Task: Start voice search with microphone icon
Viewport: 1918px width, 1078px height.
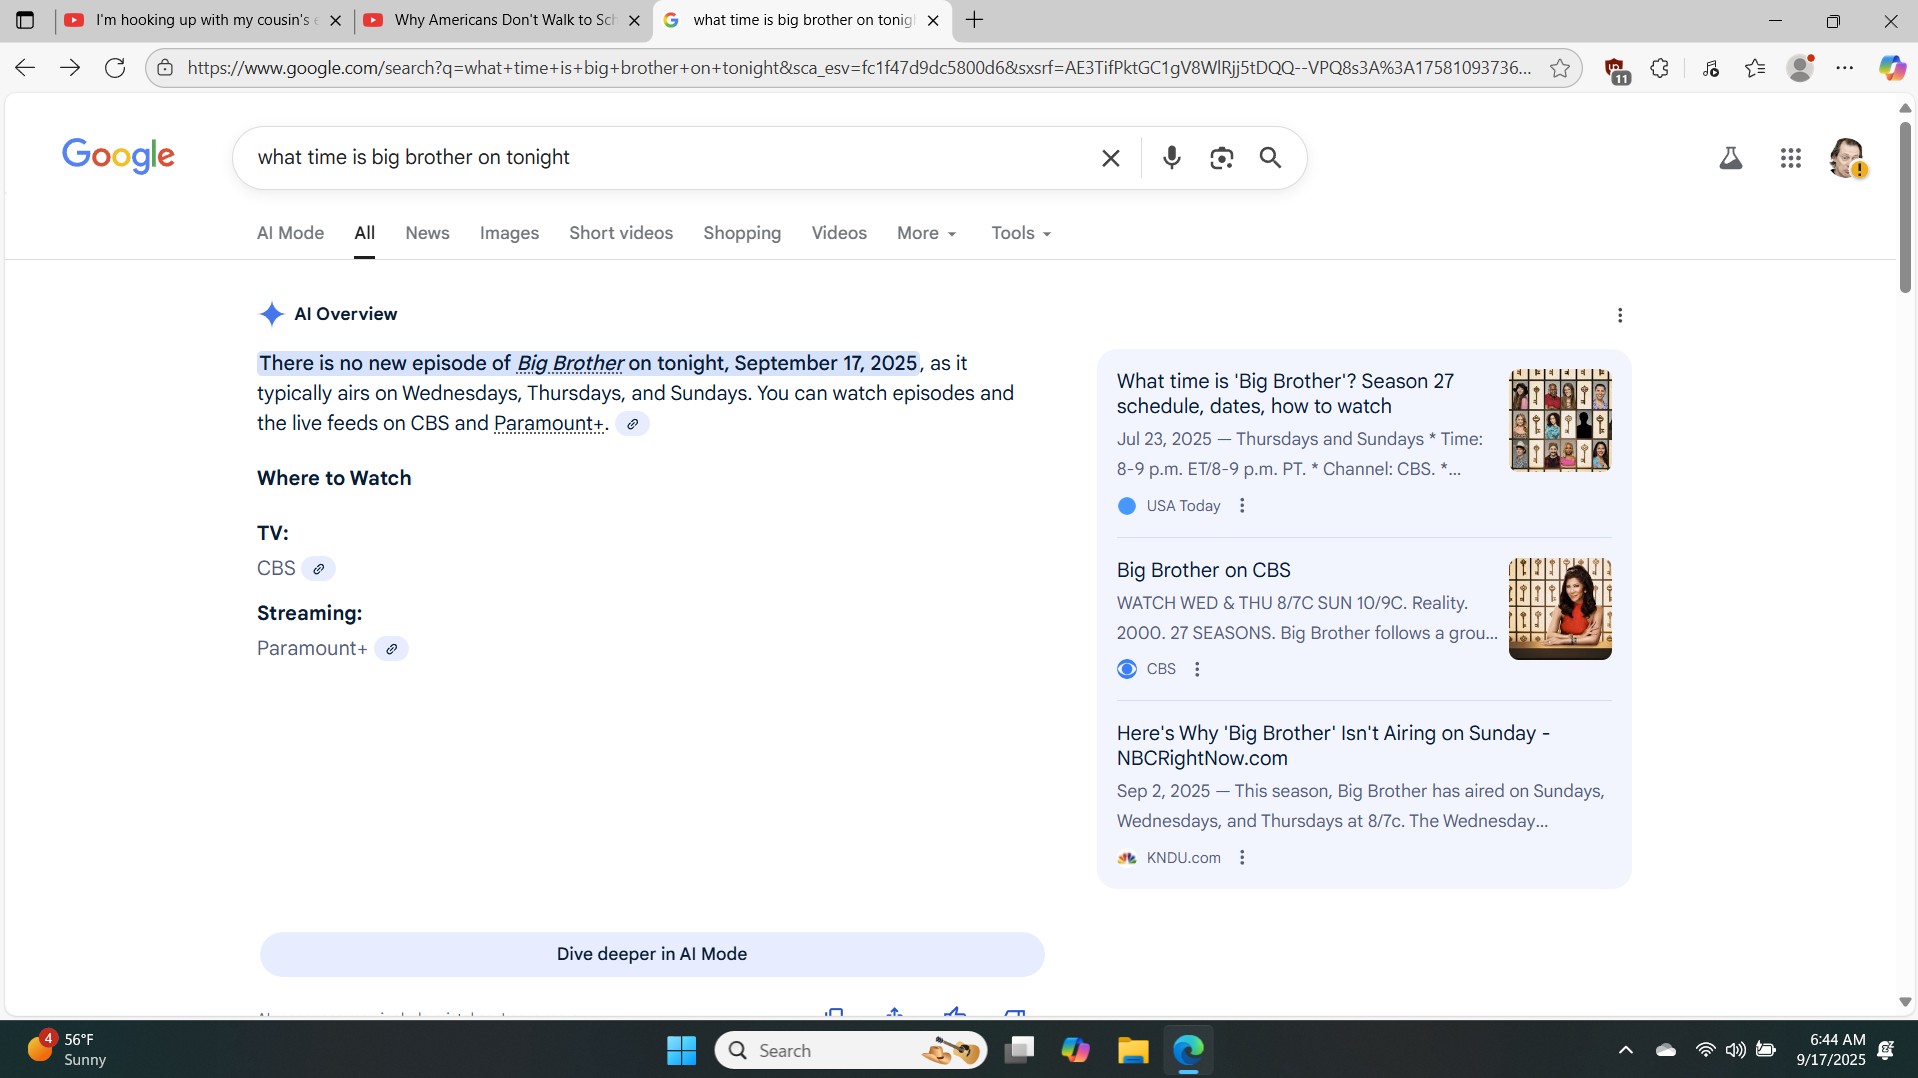Action: click(1172, 158)
